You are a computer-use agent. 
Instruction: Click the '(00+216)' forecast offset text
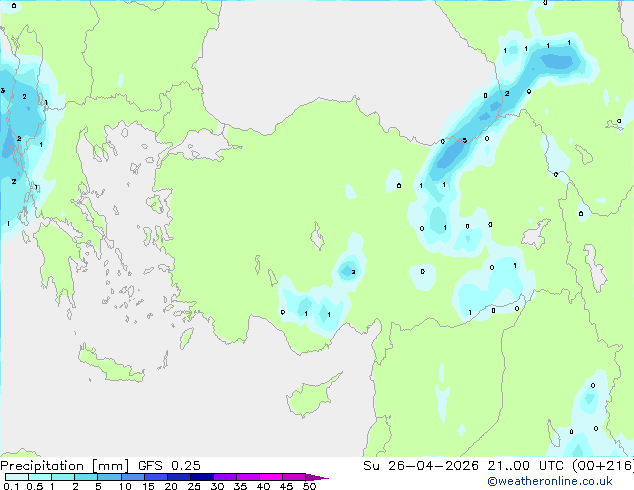[x=603, y=466]
